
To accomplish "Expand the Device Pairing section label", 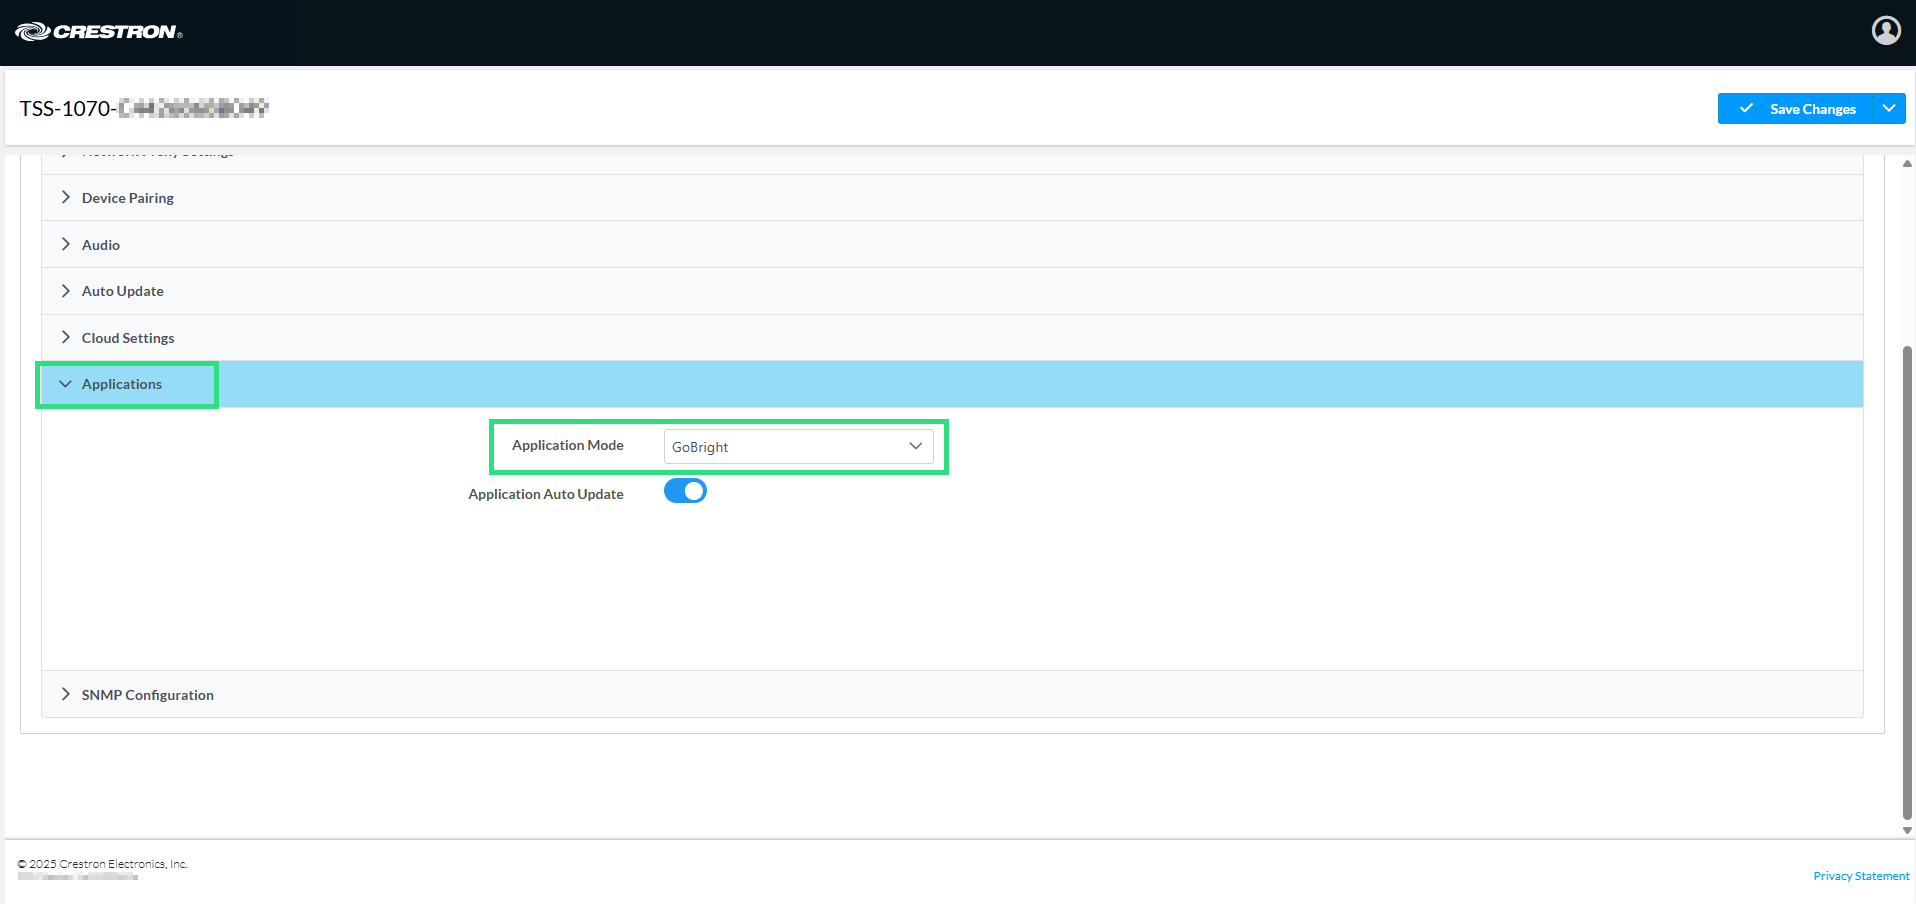I will point(128,198).
